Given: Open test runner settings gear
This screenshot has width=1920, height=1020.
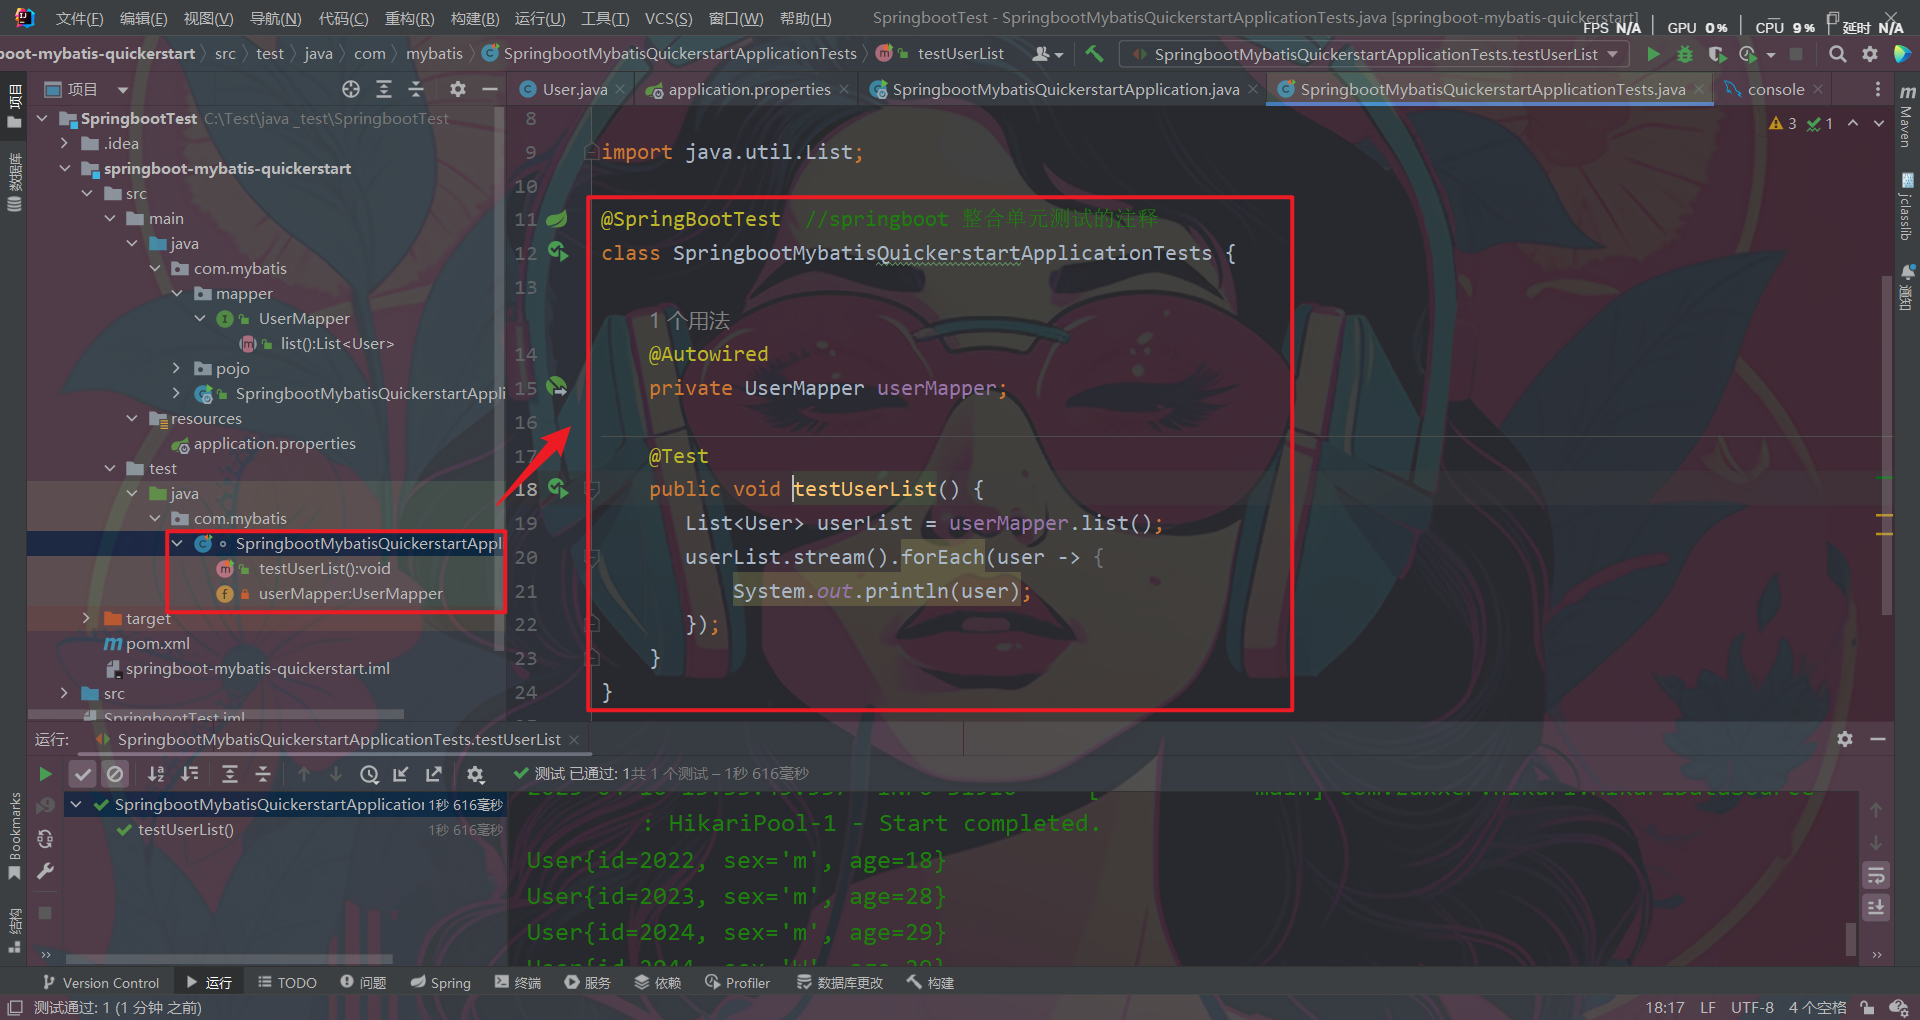Looking at the screenshot, I should click(x=475, y=774).
